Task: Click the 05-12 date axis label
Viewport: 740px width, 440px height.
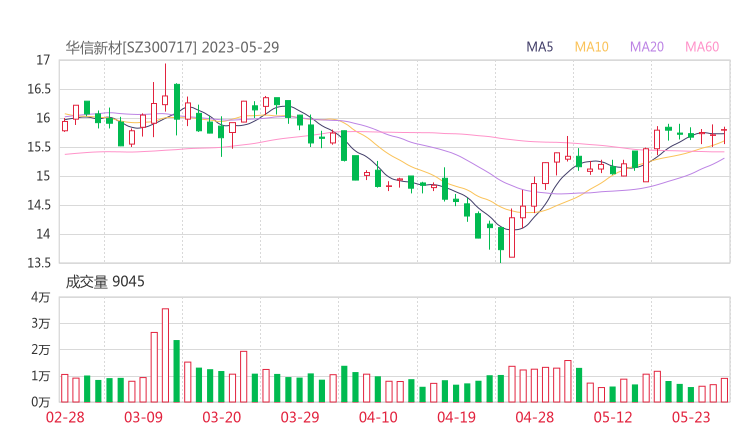Action: pyautogui.click(x=613, y=417)
